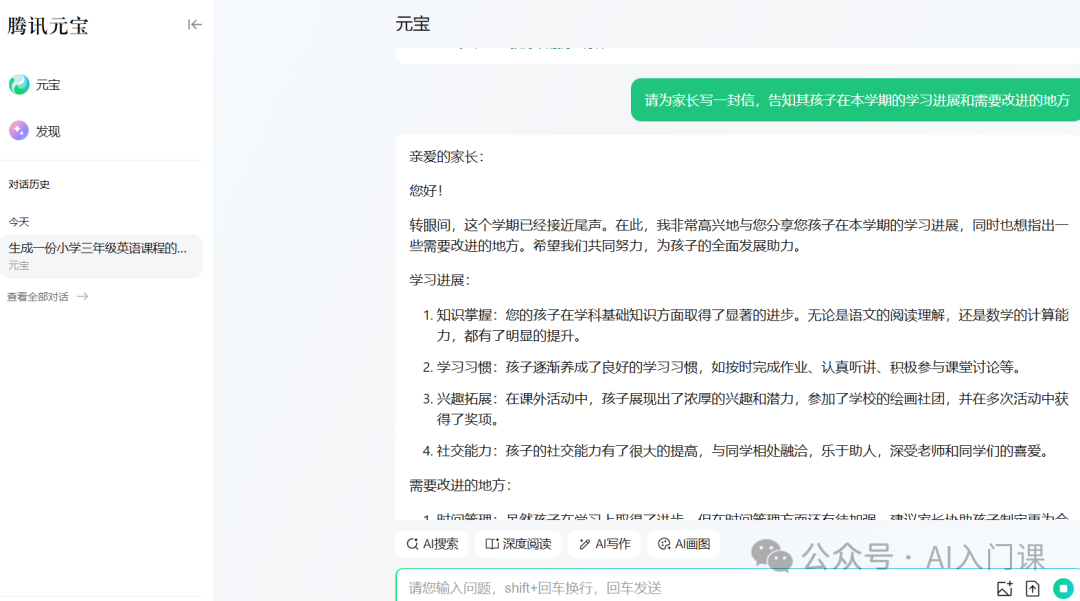Click the paragraph starting 转眼间
The image size is (1080, 601).
739,235
